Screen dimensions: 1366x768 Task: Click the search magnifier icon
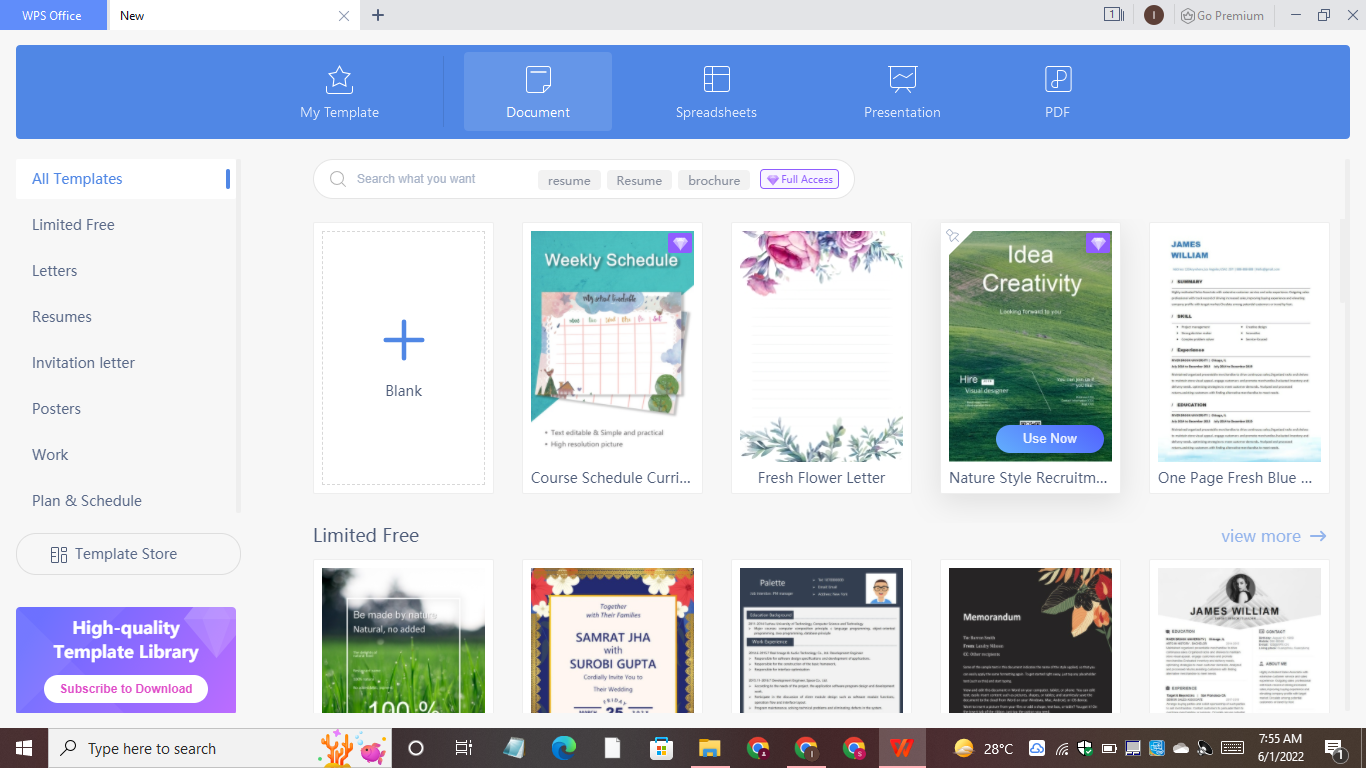[x=337, y=179]
